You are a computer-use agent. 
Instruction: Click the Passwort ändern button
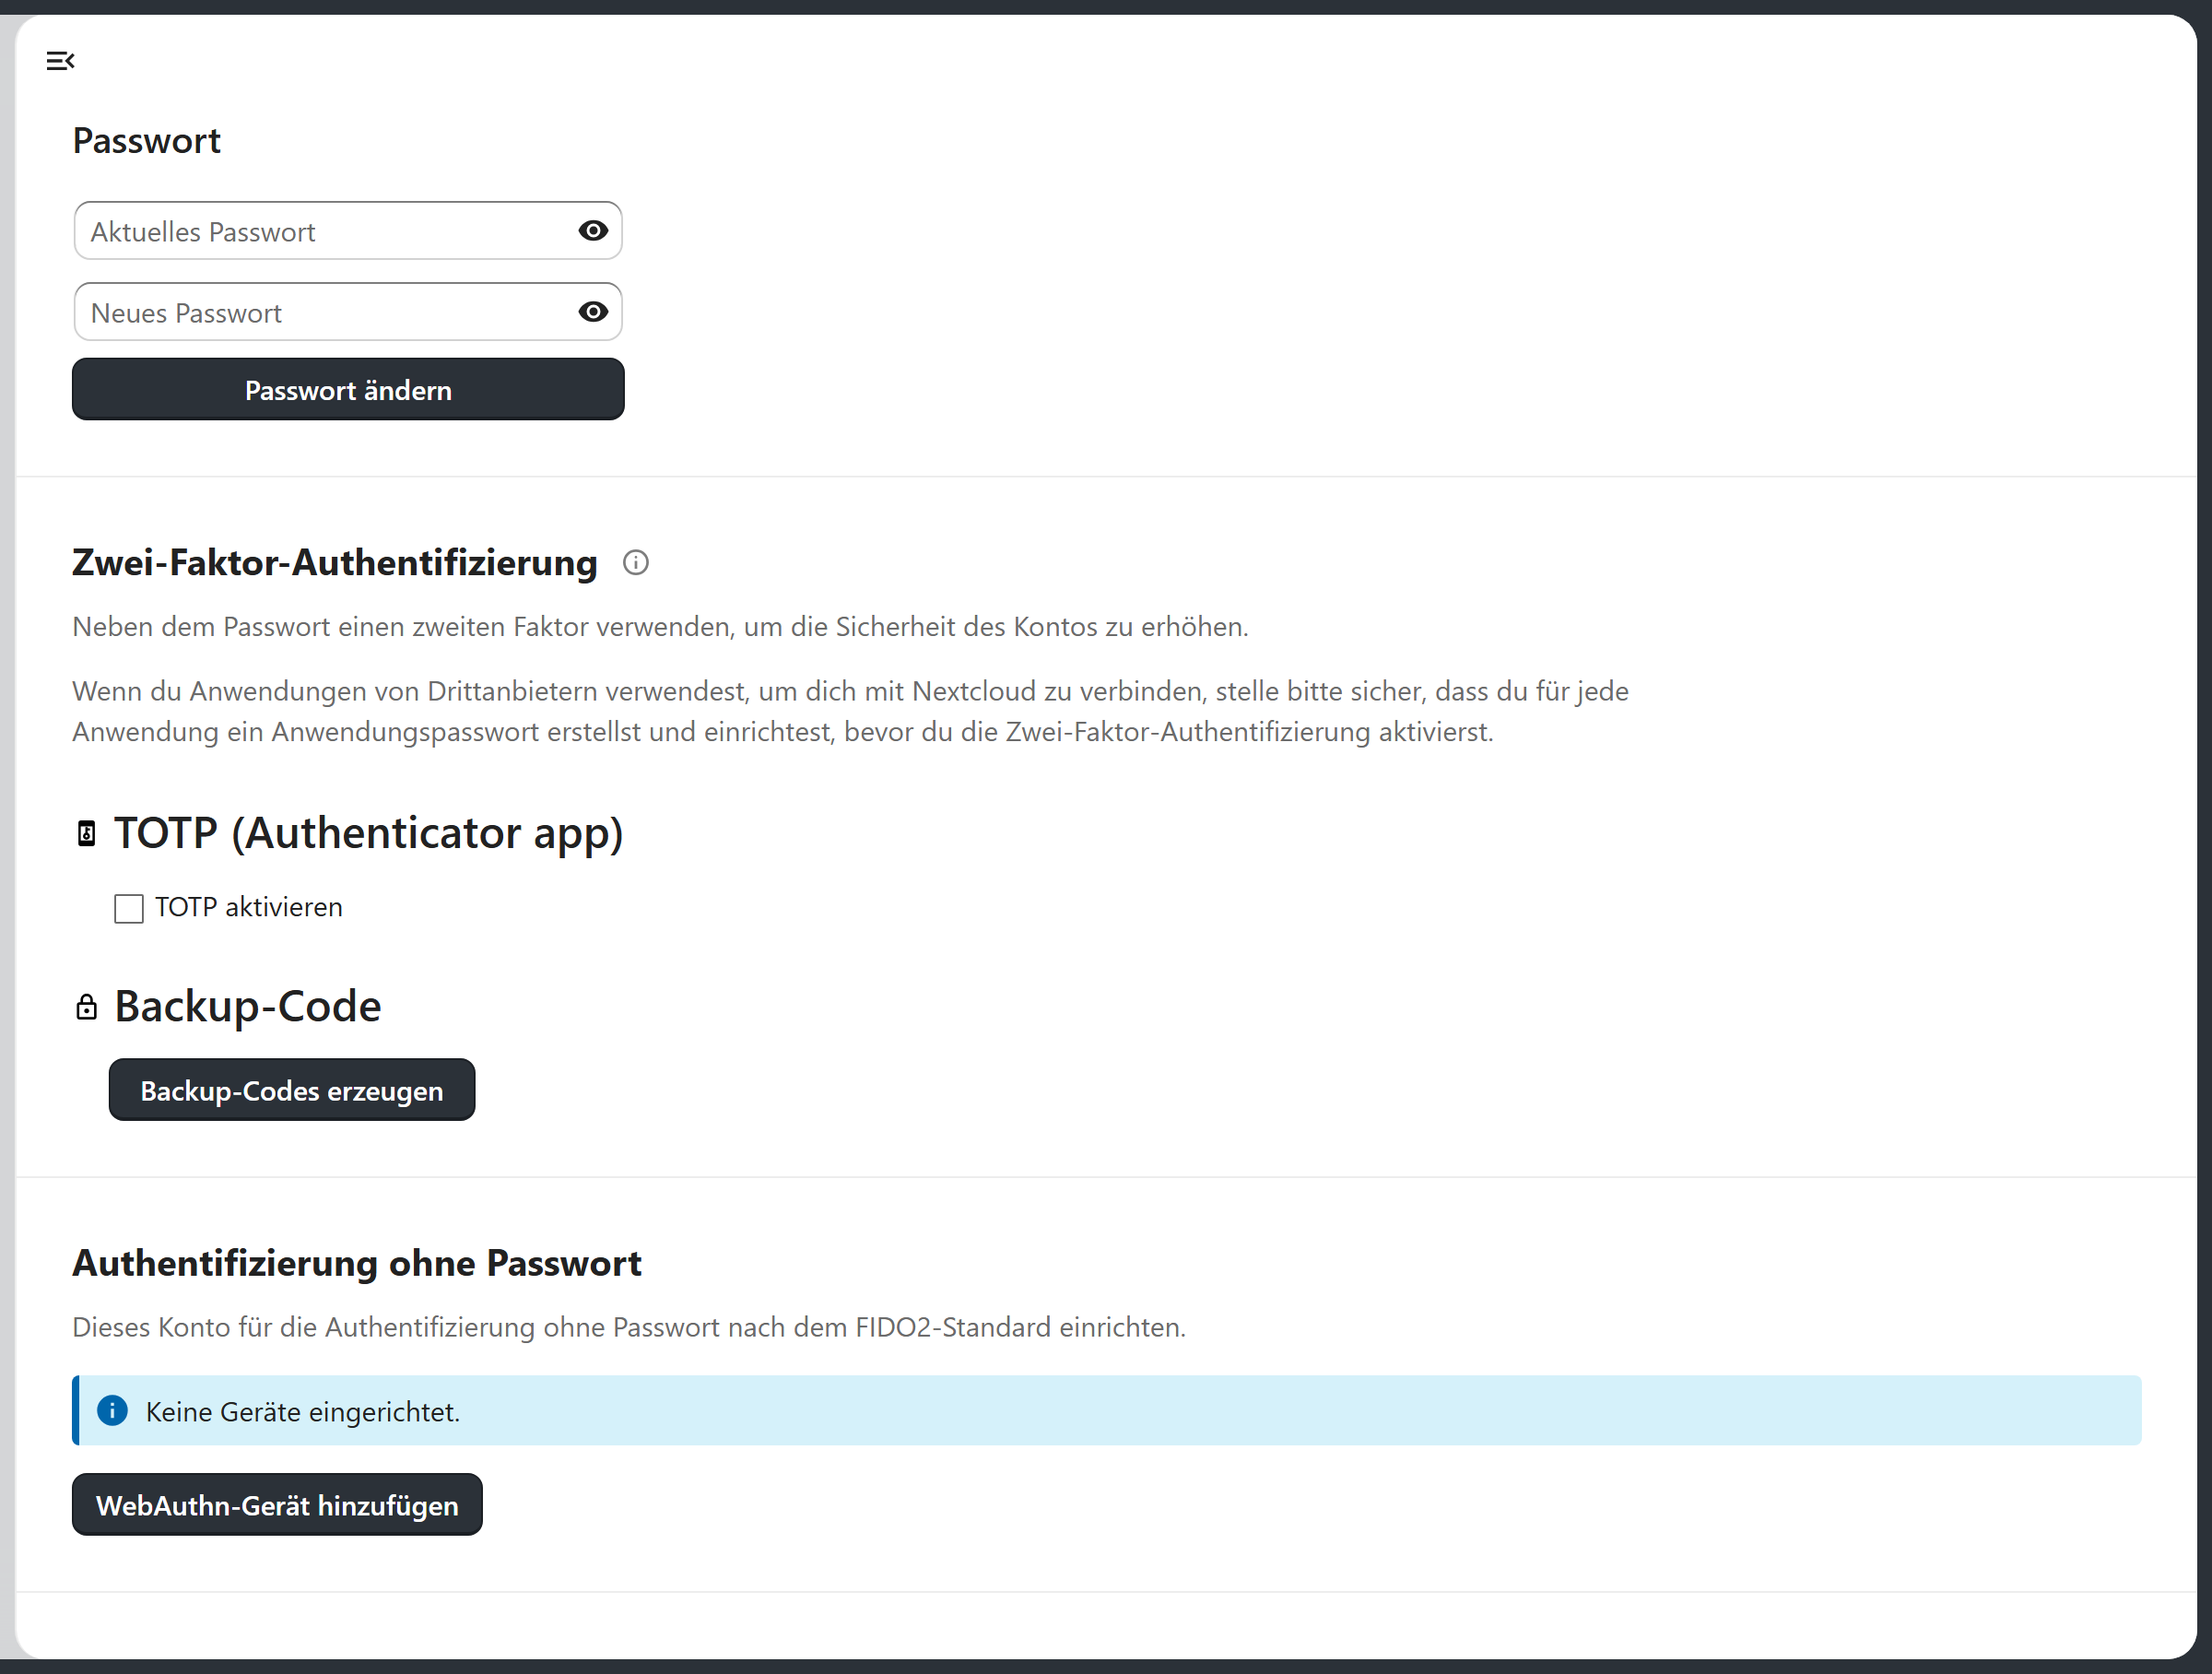tap(348, 390)
